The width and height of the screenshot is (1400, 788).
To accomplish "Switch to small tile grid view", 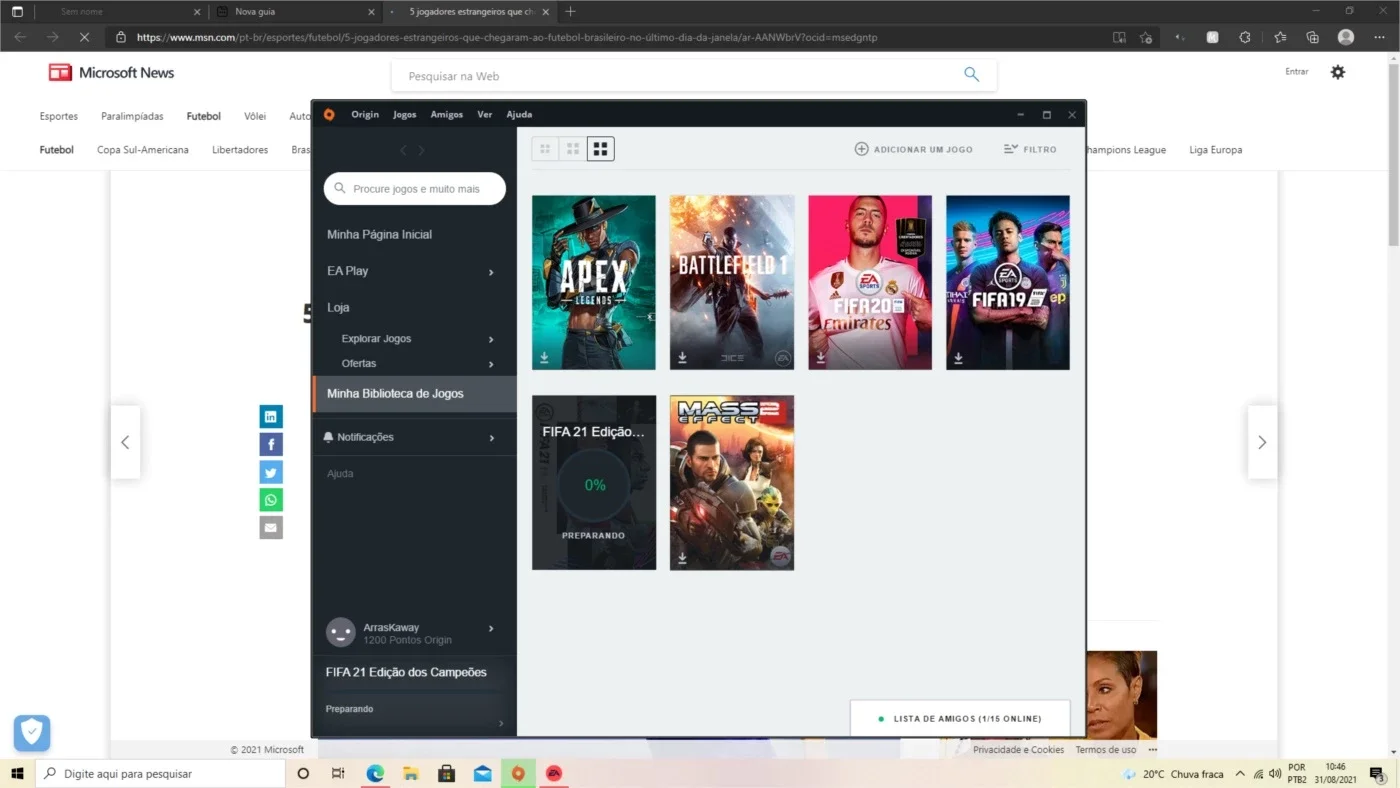I will [x=545, y=149].
